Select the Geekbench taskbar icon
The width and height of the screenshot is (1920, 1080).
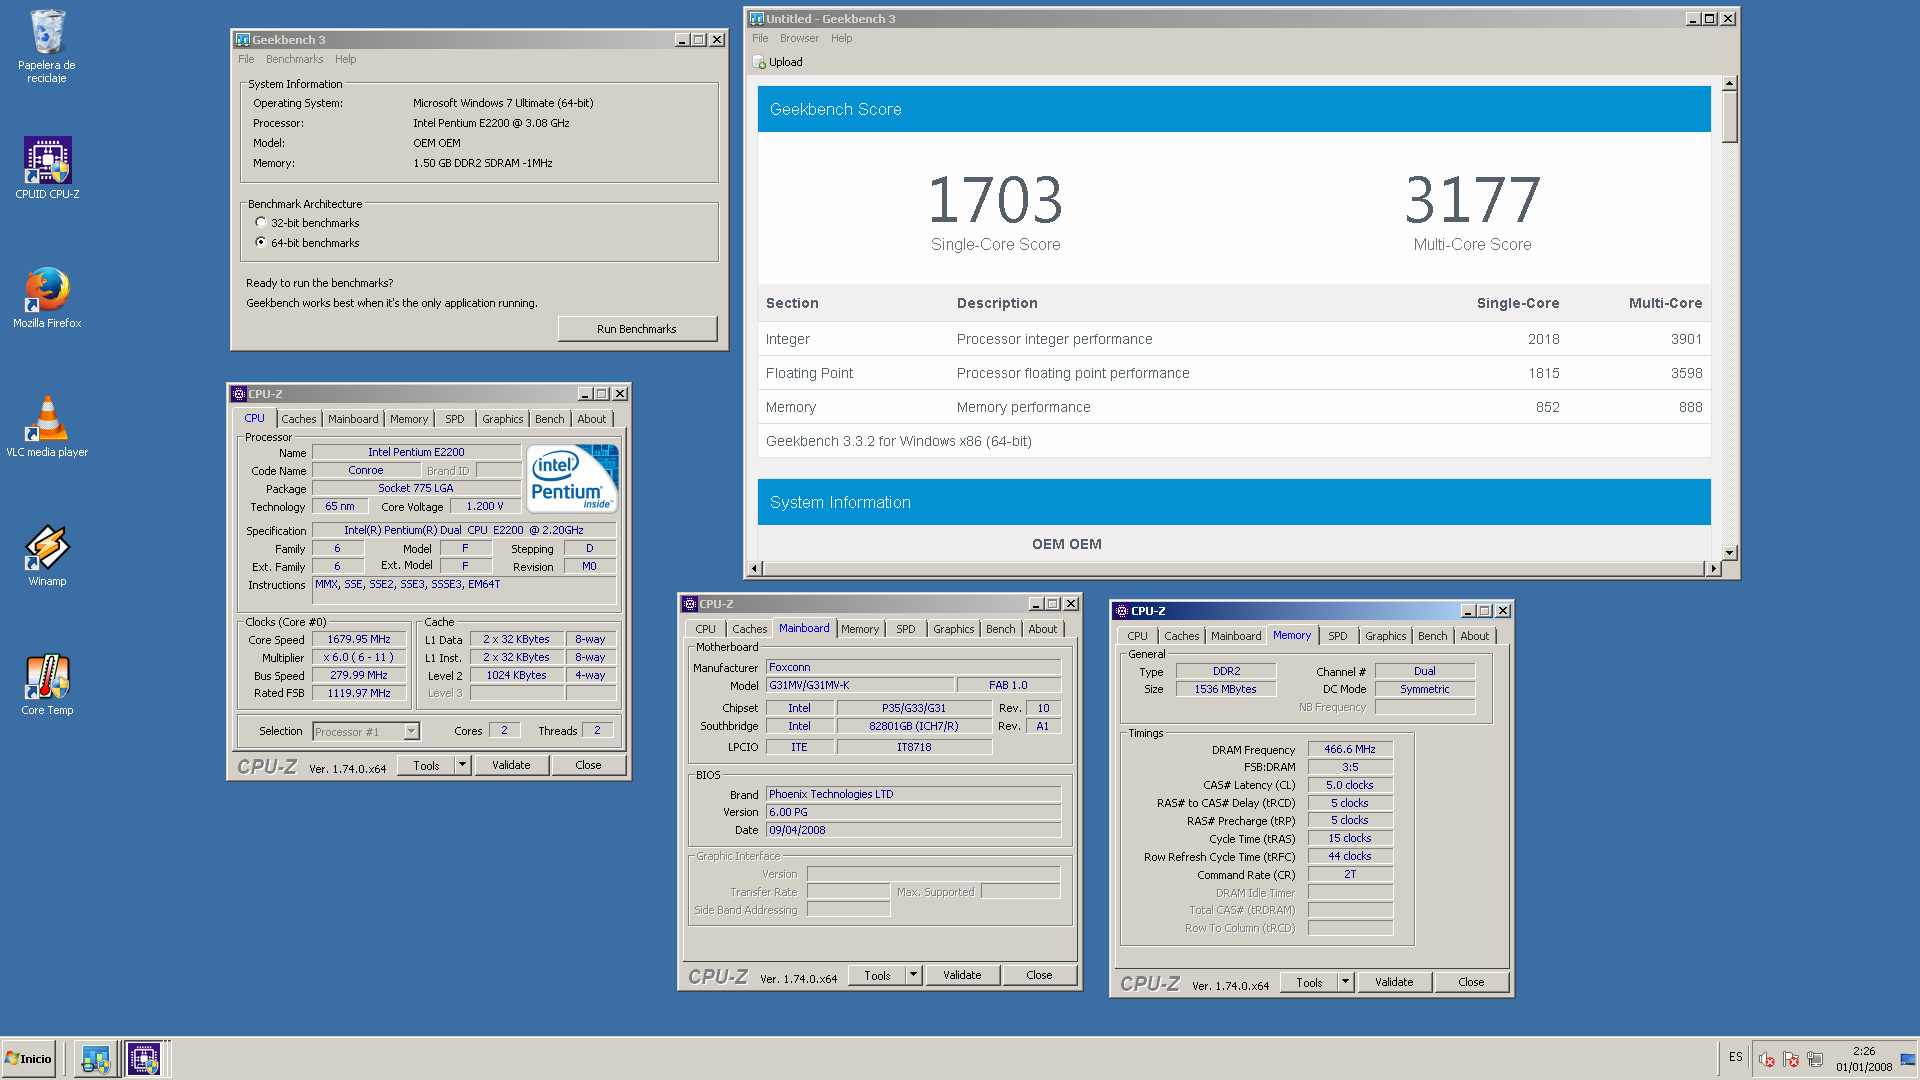click(96, 1059)
